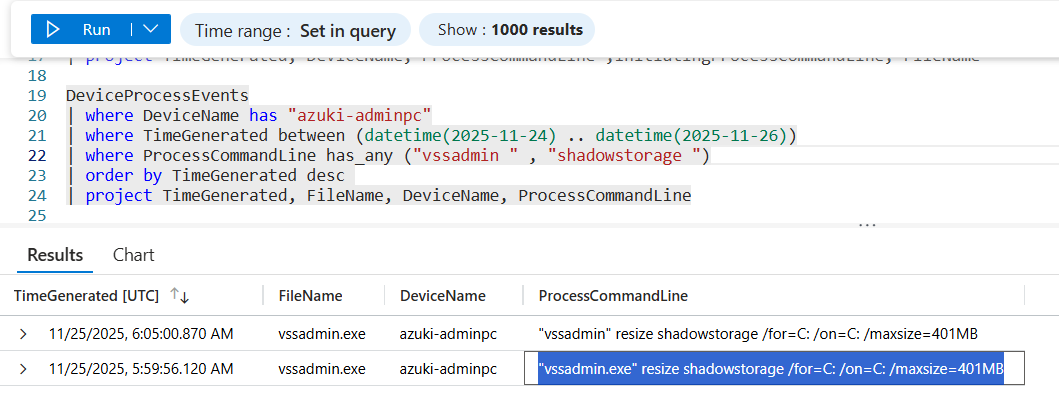Click the "vssadmin" resize shadowstorage command cell
This screenshot has height=393, width=1059.
point(758,334)
